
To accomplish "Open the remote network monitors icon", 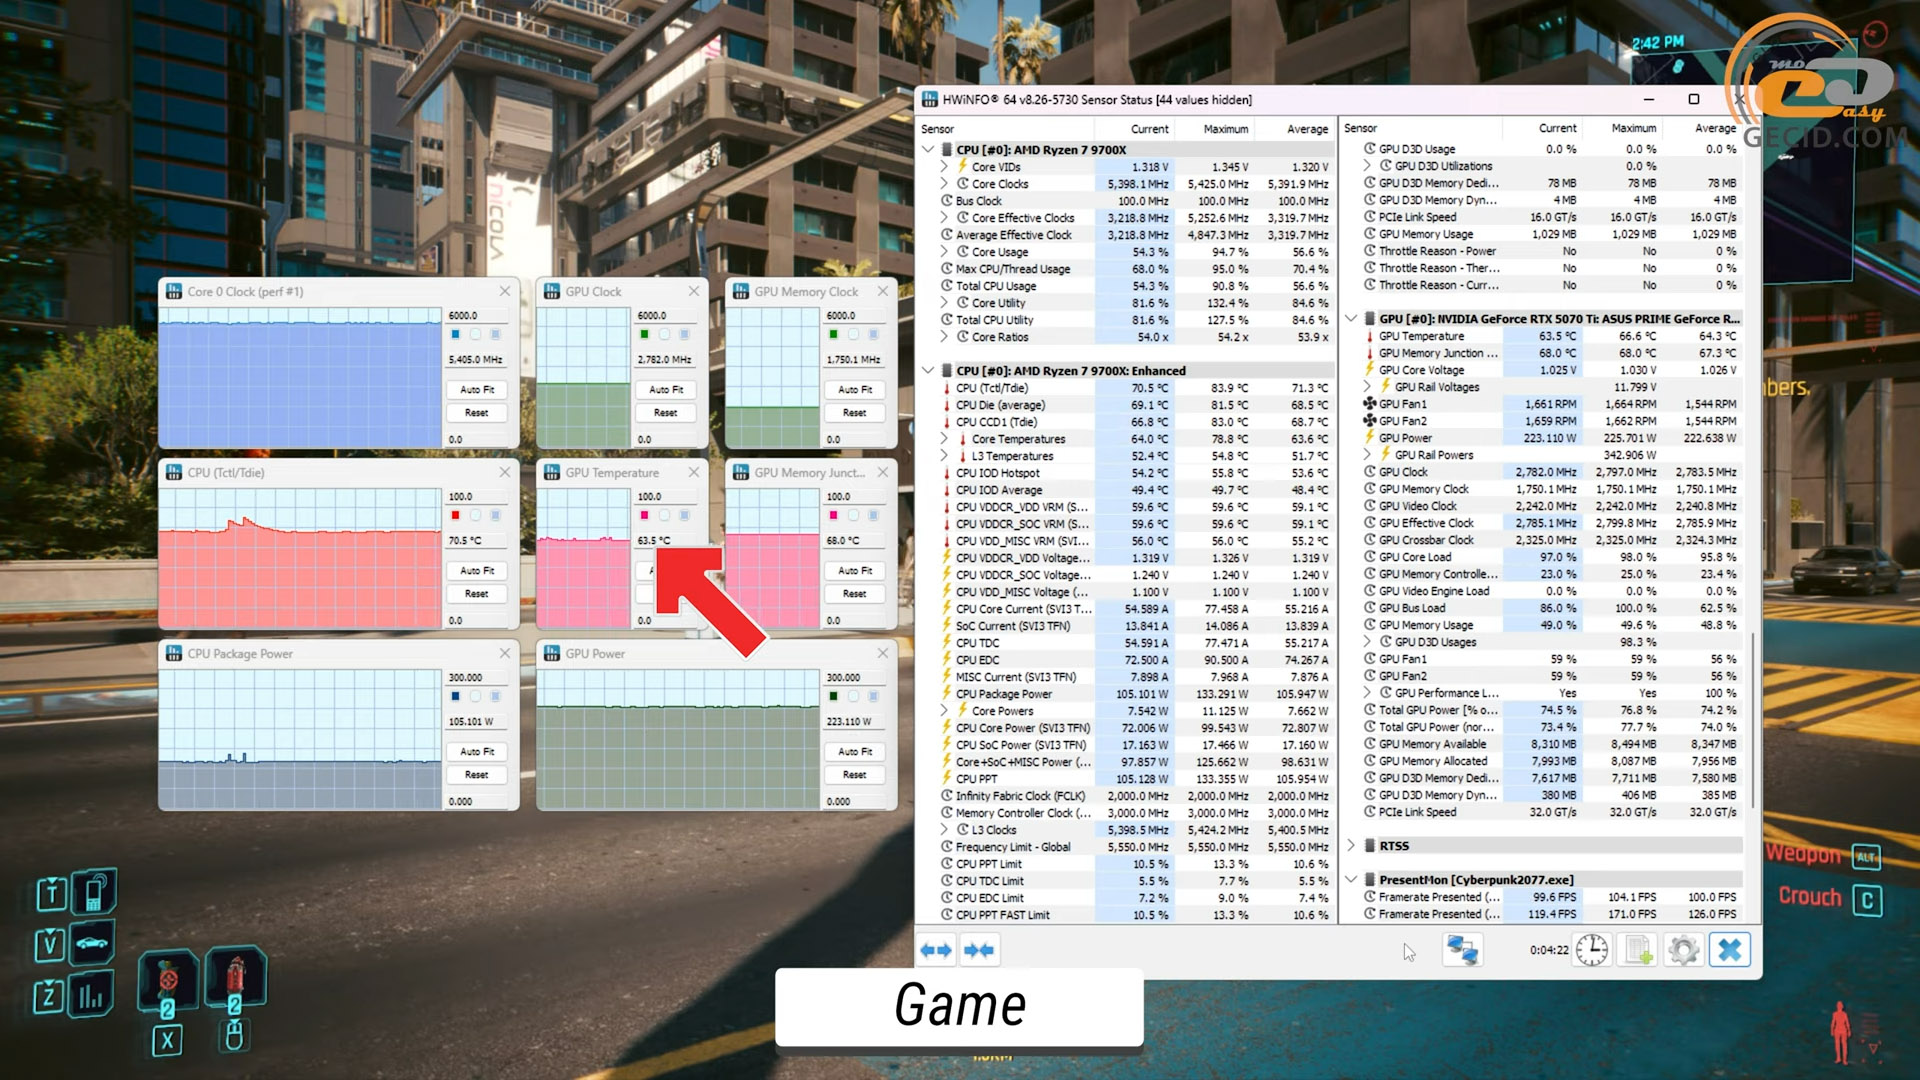I will click(x=1462, y=950).
